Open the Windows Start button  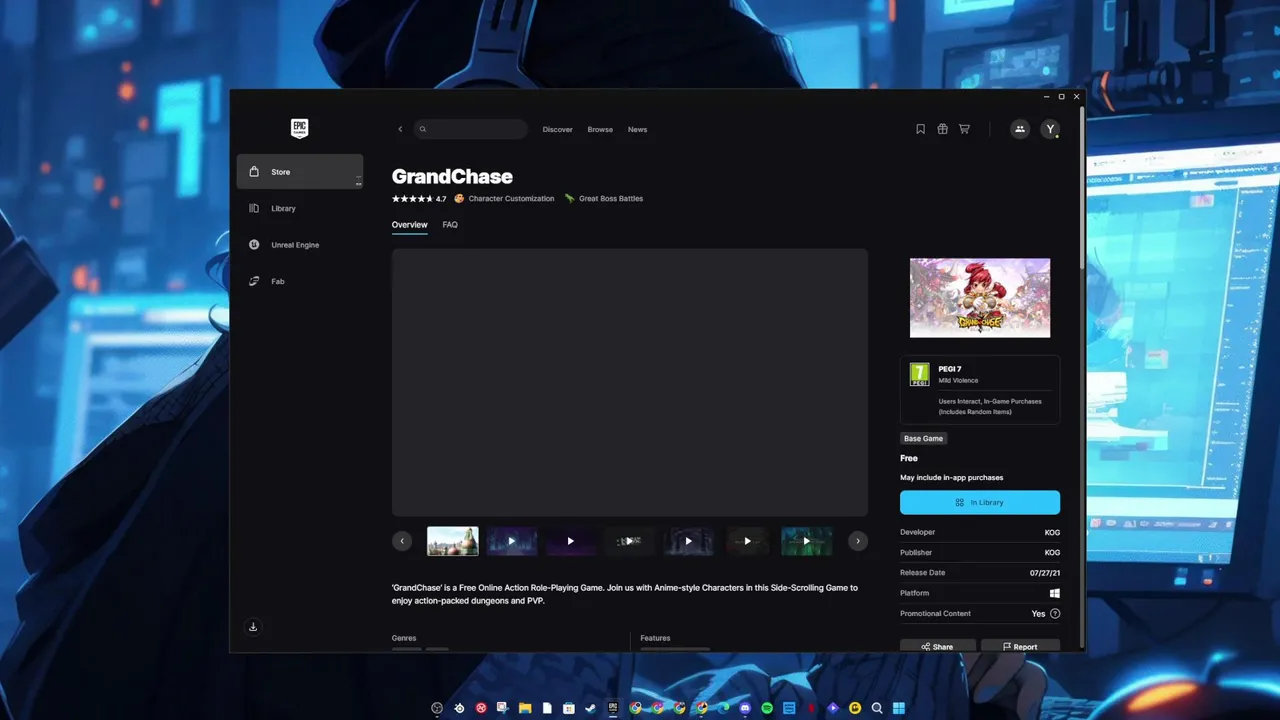pyautogui.click(x=899, y=708)
